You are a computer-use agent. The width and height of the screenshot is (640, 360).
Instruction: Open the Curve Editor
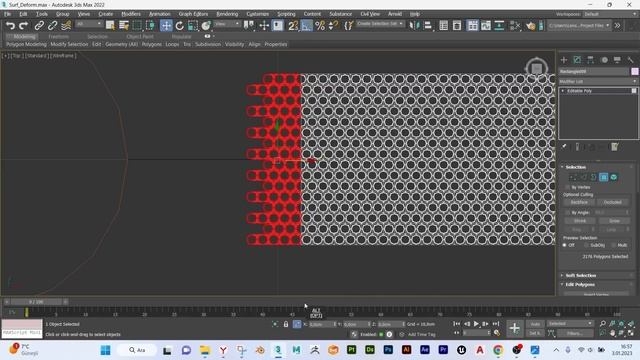pos(486,26)
